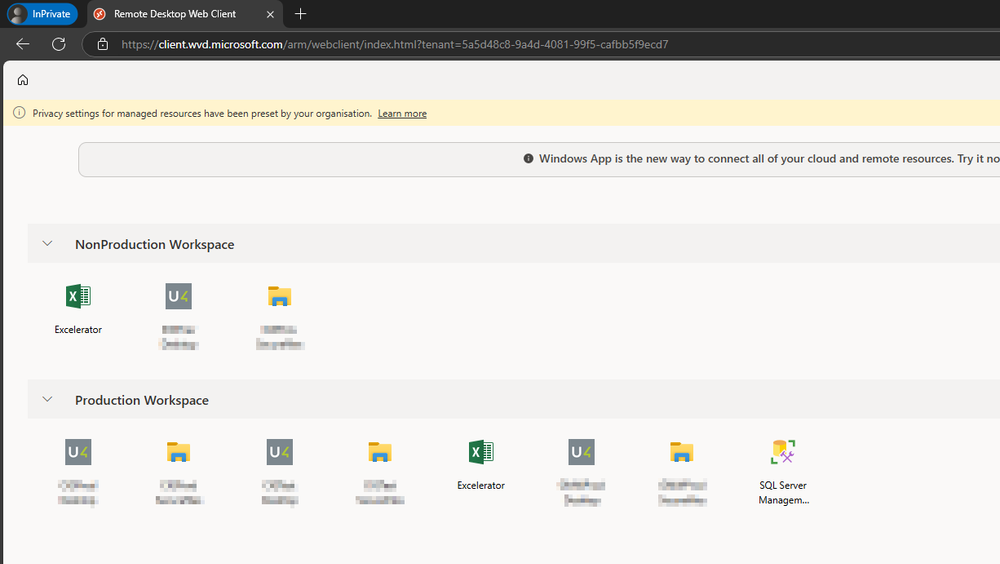Viewport: 1000px width, 564px height.
Task: Close the Remote Desktop Web Client tab
Action: 270,14
